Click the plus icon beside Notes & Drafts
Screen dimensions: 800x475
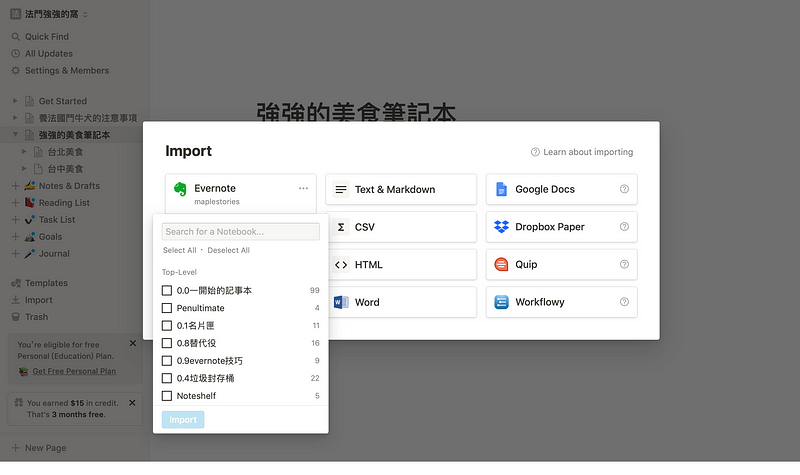(15, 186)
